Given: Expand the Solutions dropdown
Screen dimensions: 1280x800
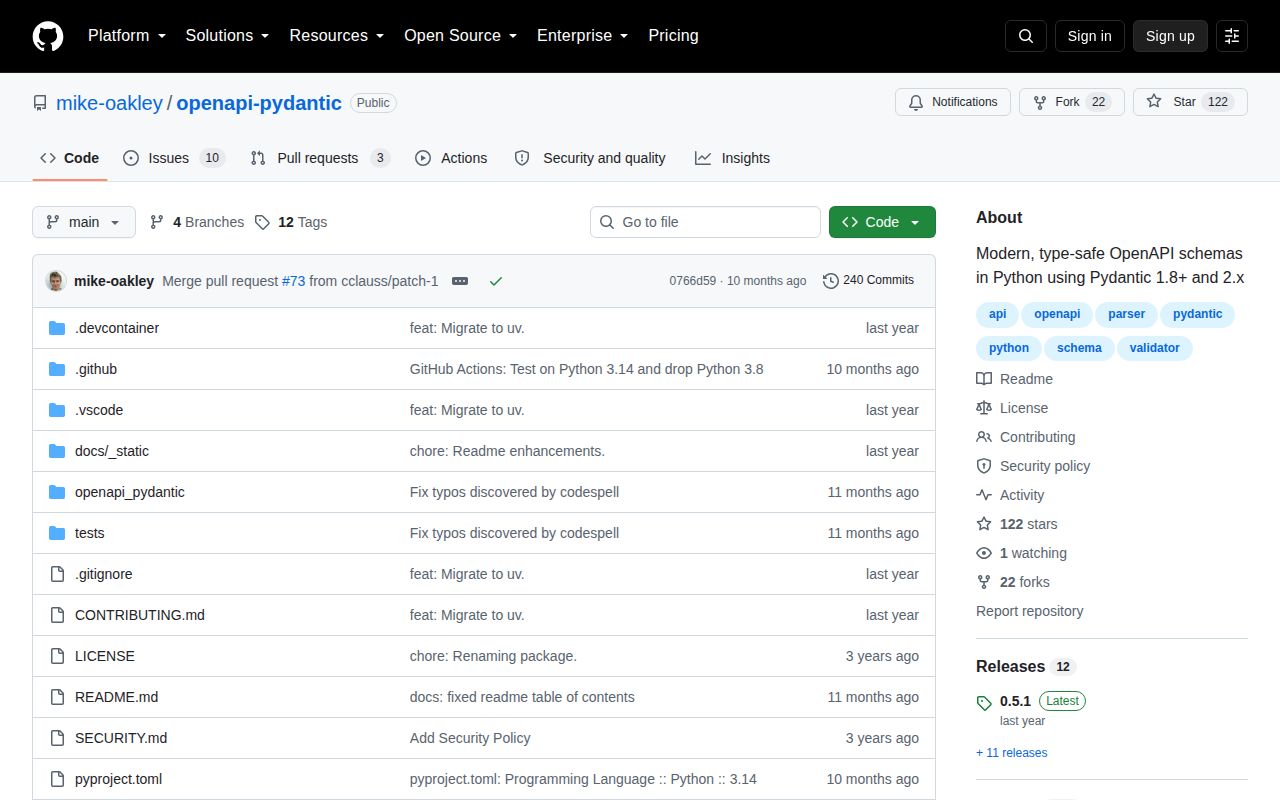Looking at the screenshot, I should click(227, 36).
